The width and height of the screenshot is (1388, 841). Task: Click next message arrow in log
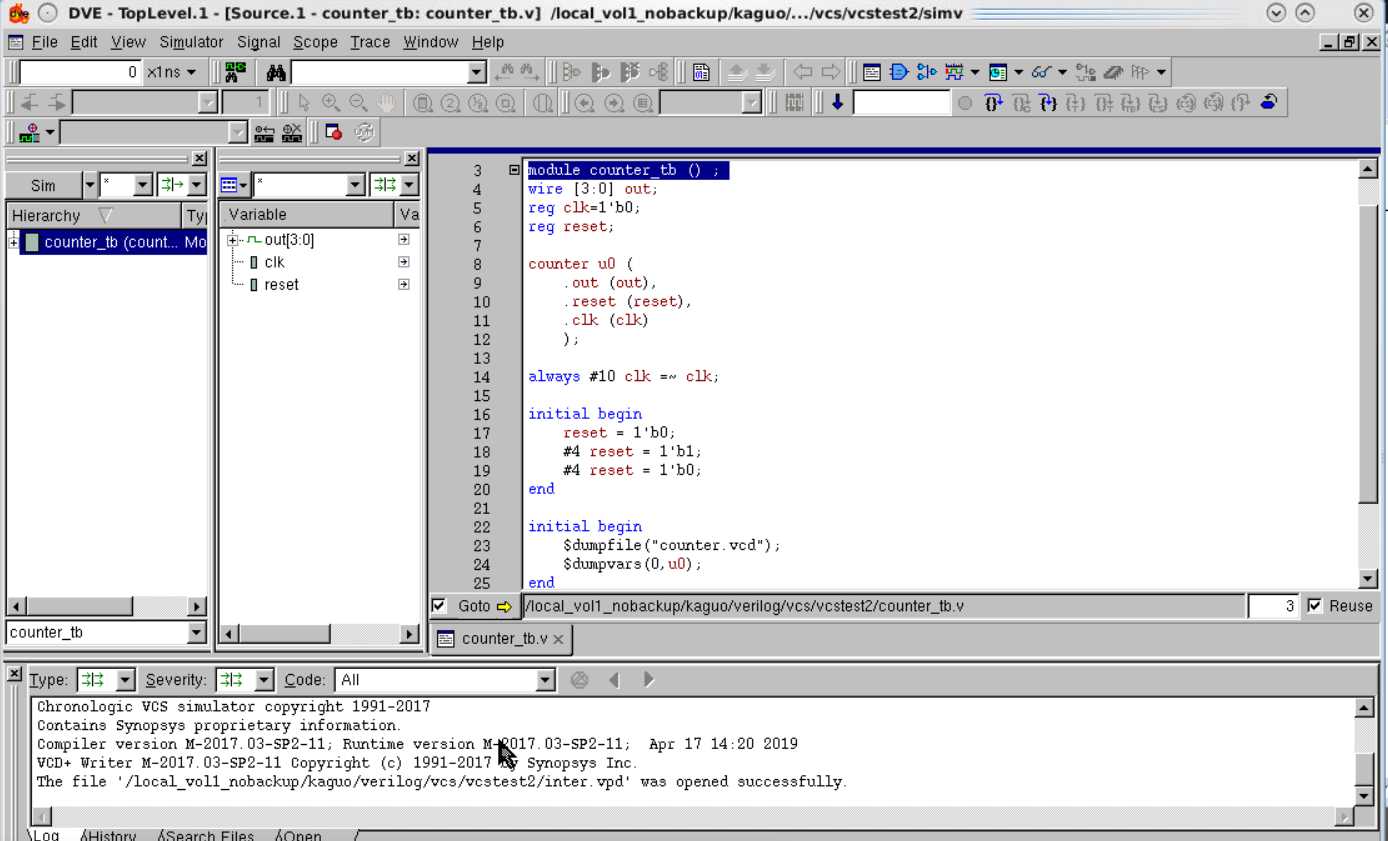(648, 680)
